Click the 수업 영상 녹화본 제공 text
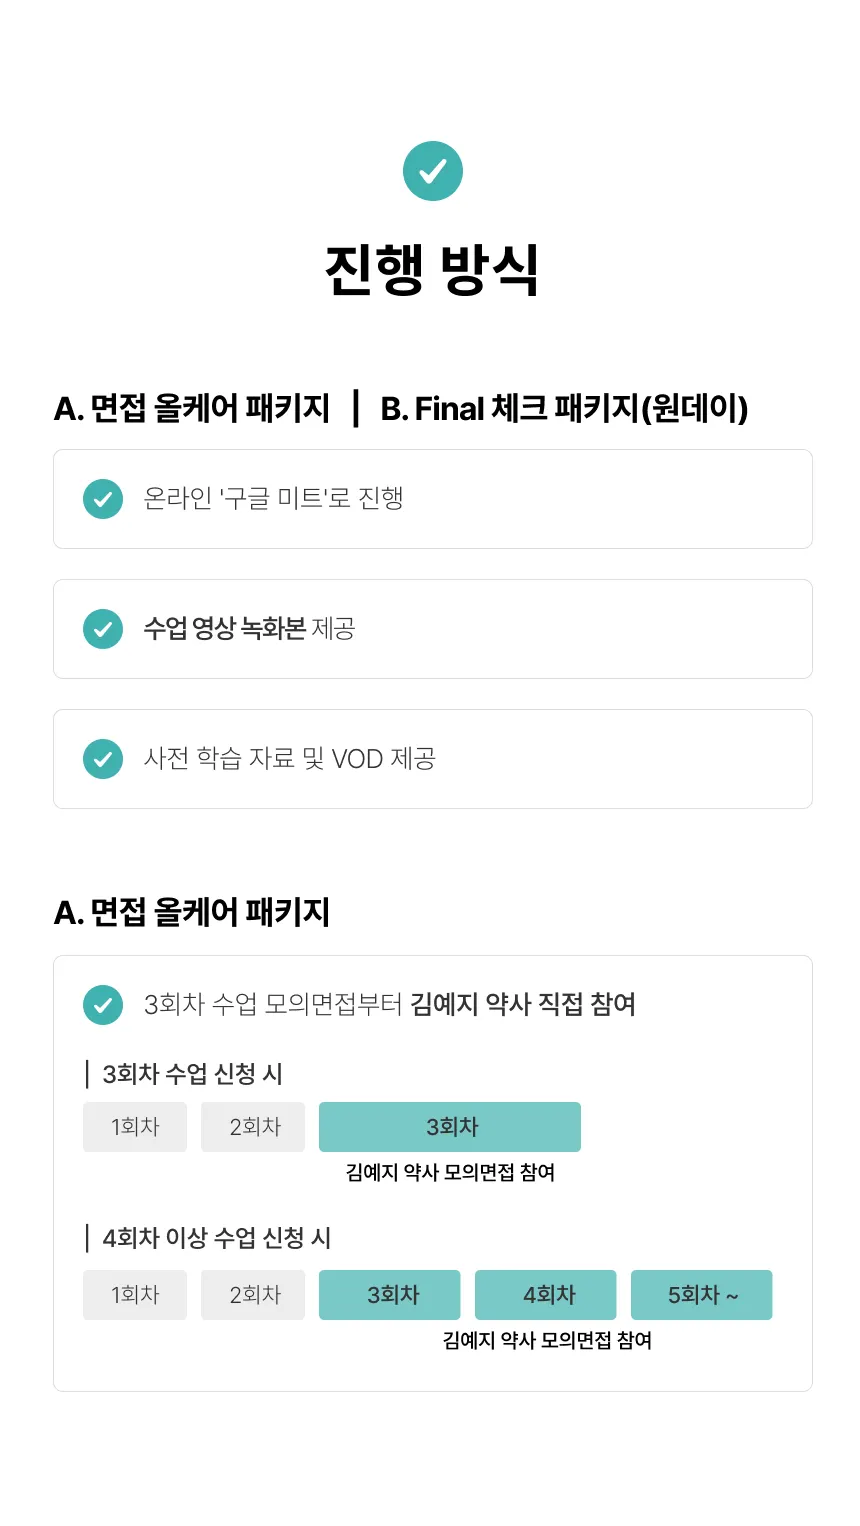 tap(249, 628)
